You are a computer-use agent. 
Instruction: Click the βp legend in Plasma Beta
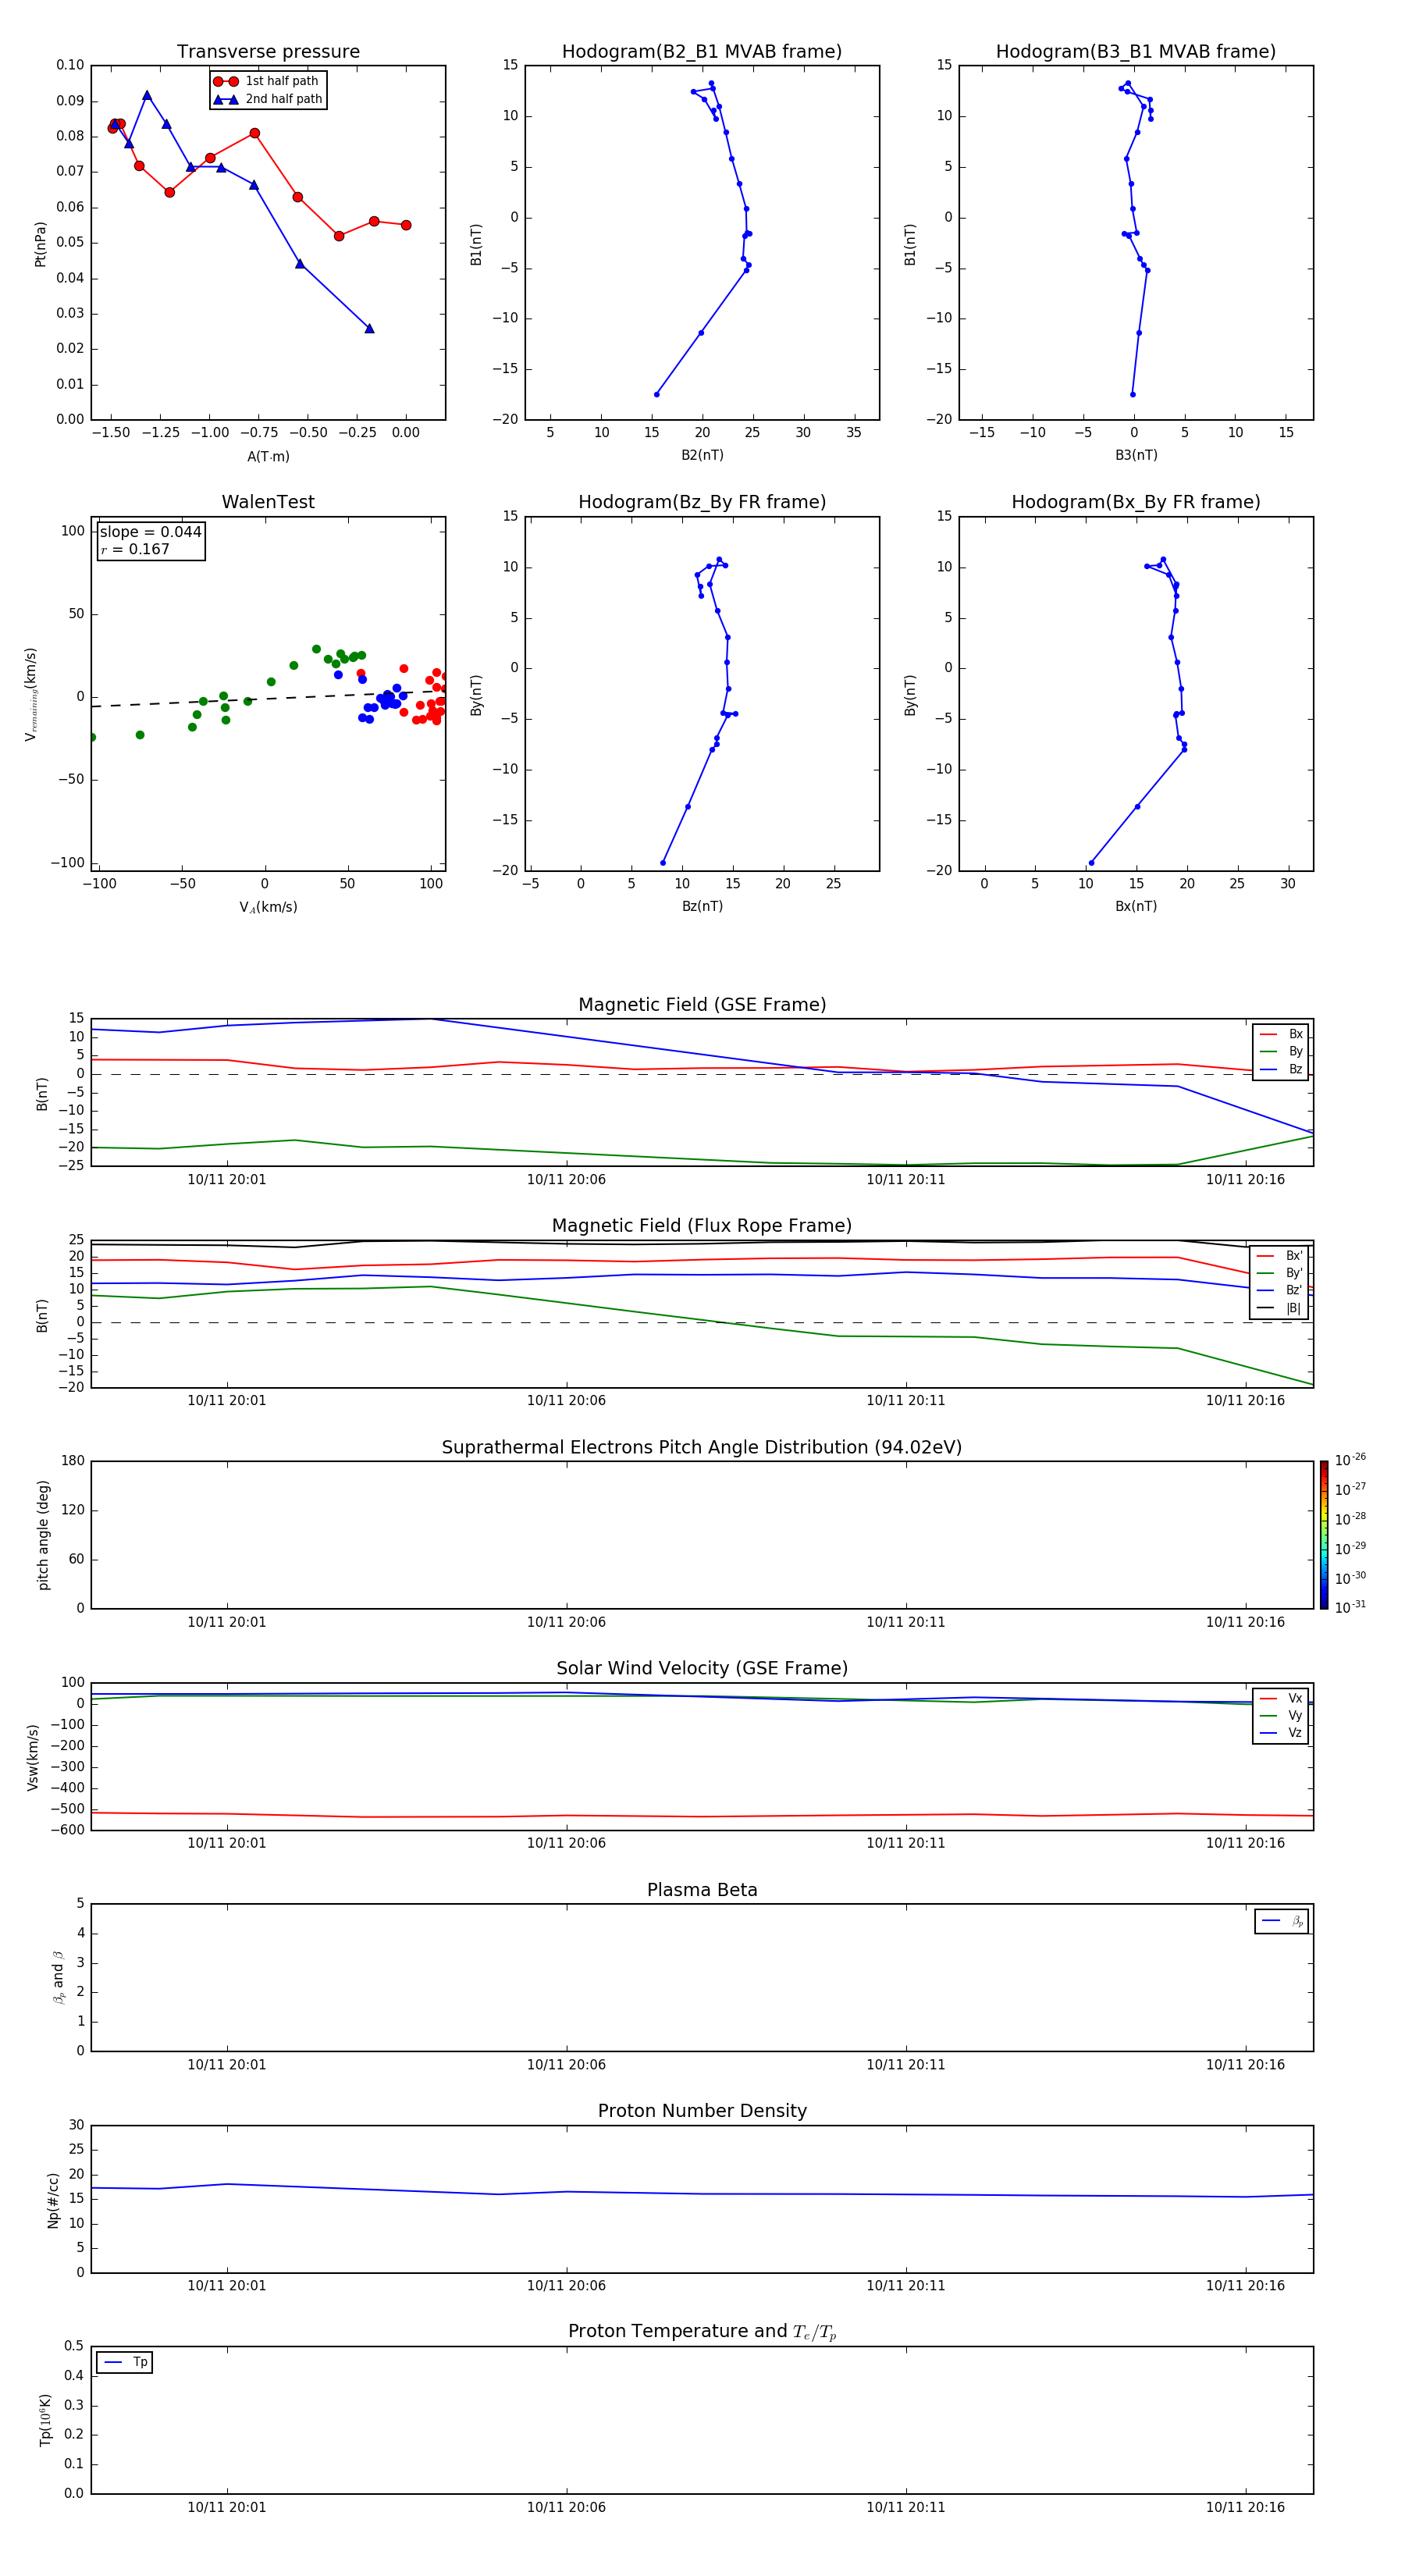pyautogui.click(x=1281, y=1921)
